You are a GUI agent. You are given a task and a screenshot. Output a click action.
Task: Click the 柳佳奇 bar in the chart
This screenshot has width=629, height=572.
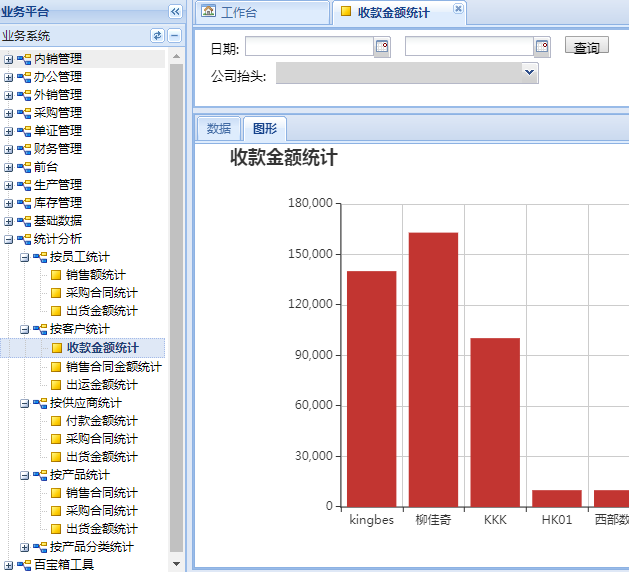[x=433, y=370]
